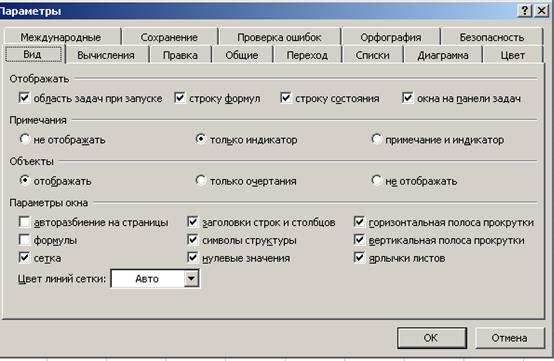Select не отображать under Примечания

(x=24, y=139)
